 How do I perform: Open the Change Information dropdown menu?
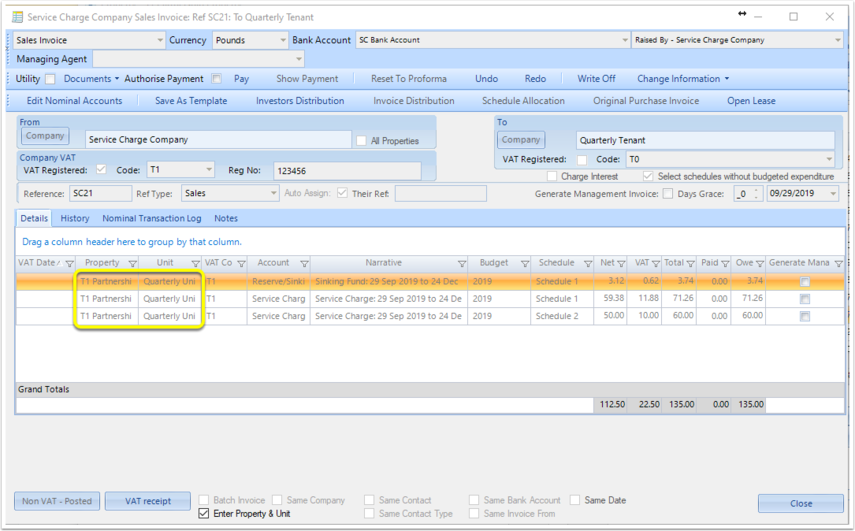coord(683,79)
